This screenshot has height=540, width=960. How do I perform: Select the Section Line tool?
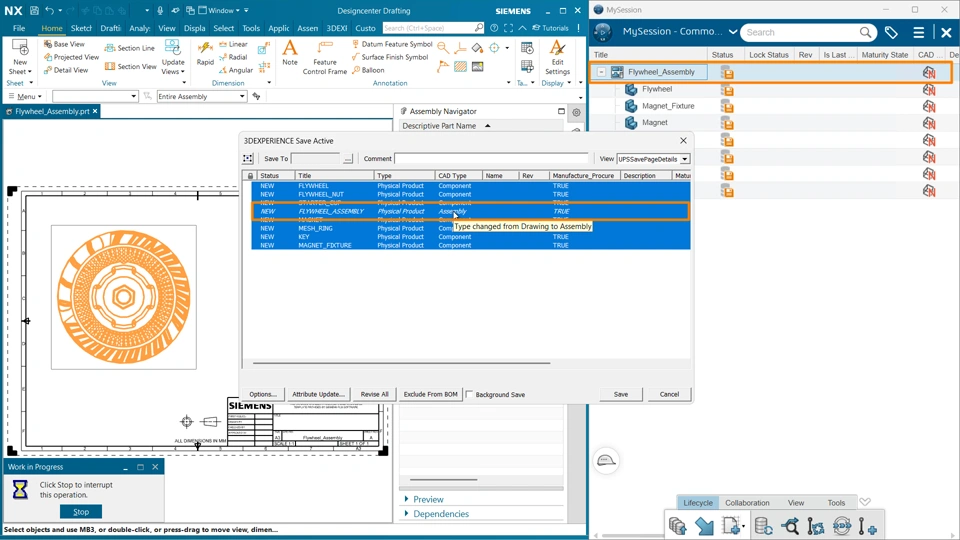129,48
